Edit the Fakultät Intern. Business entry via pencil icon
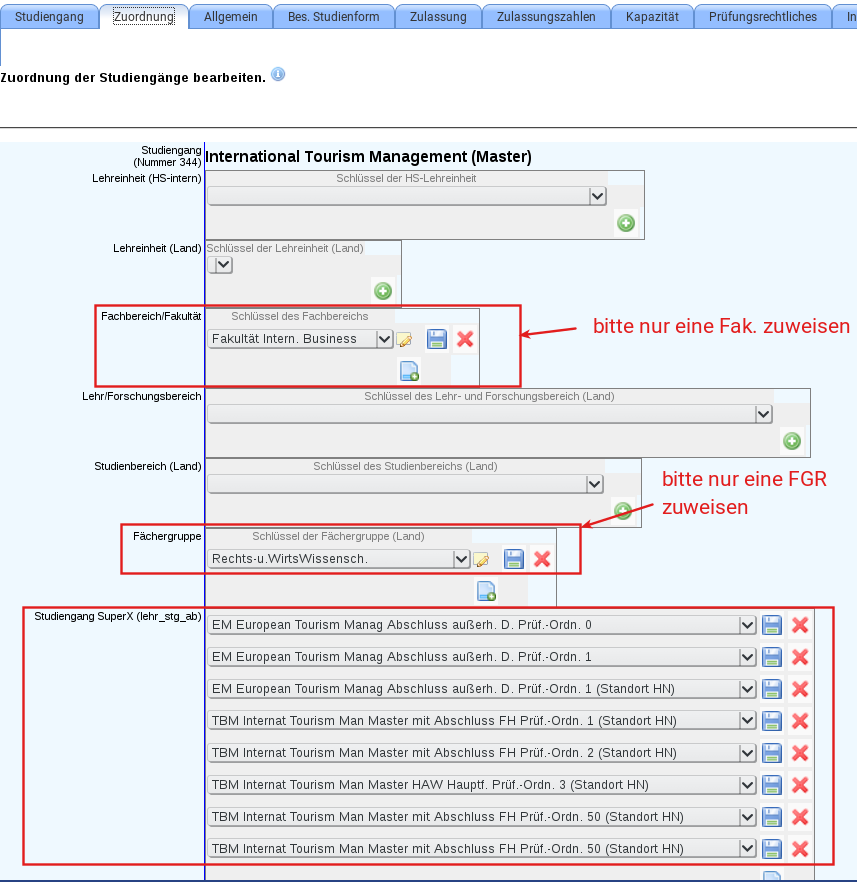The height and width of the screenshot is (882, 857). coord(404,339)
